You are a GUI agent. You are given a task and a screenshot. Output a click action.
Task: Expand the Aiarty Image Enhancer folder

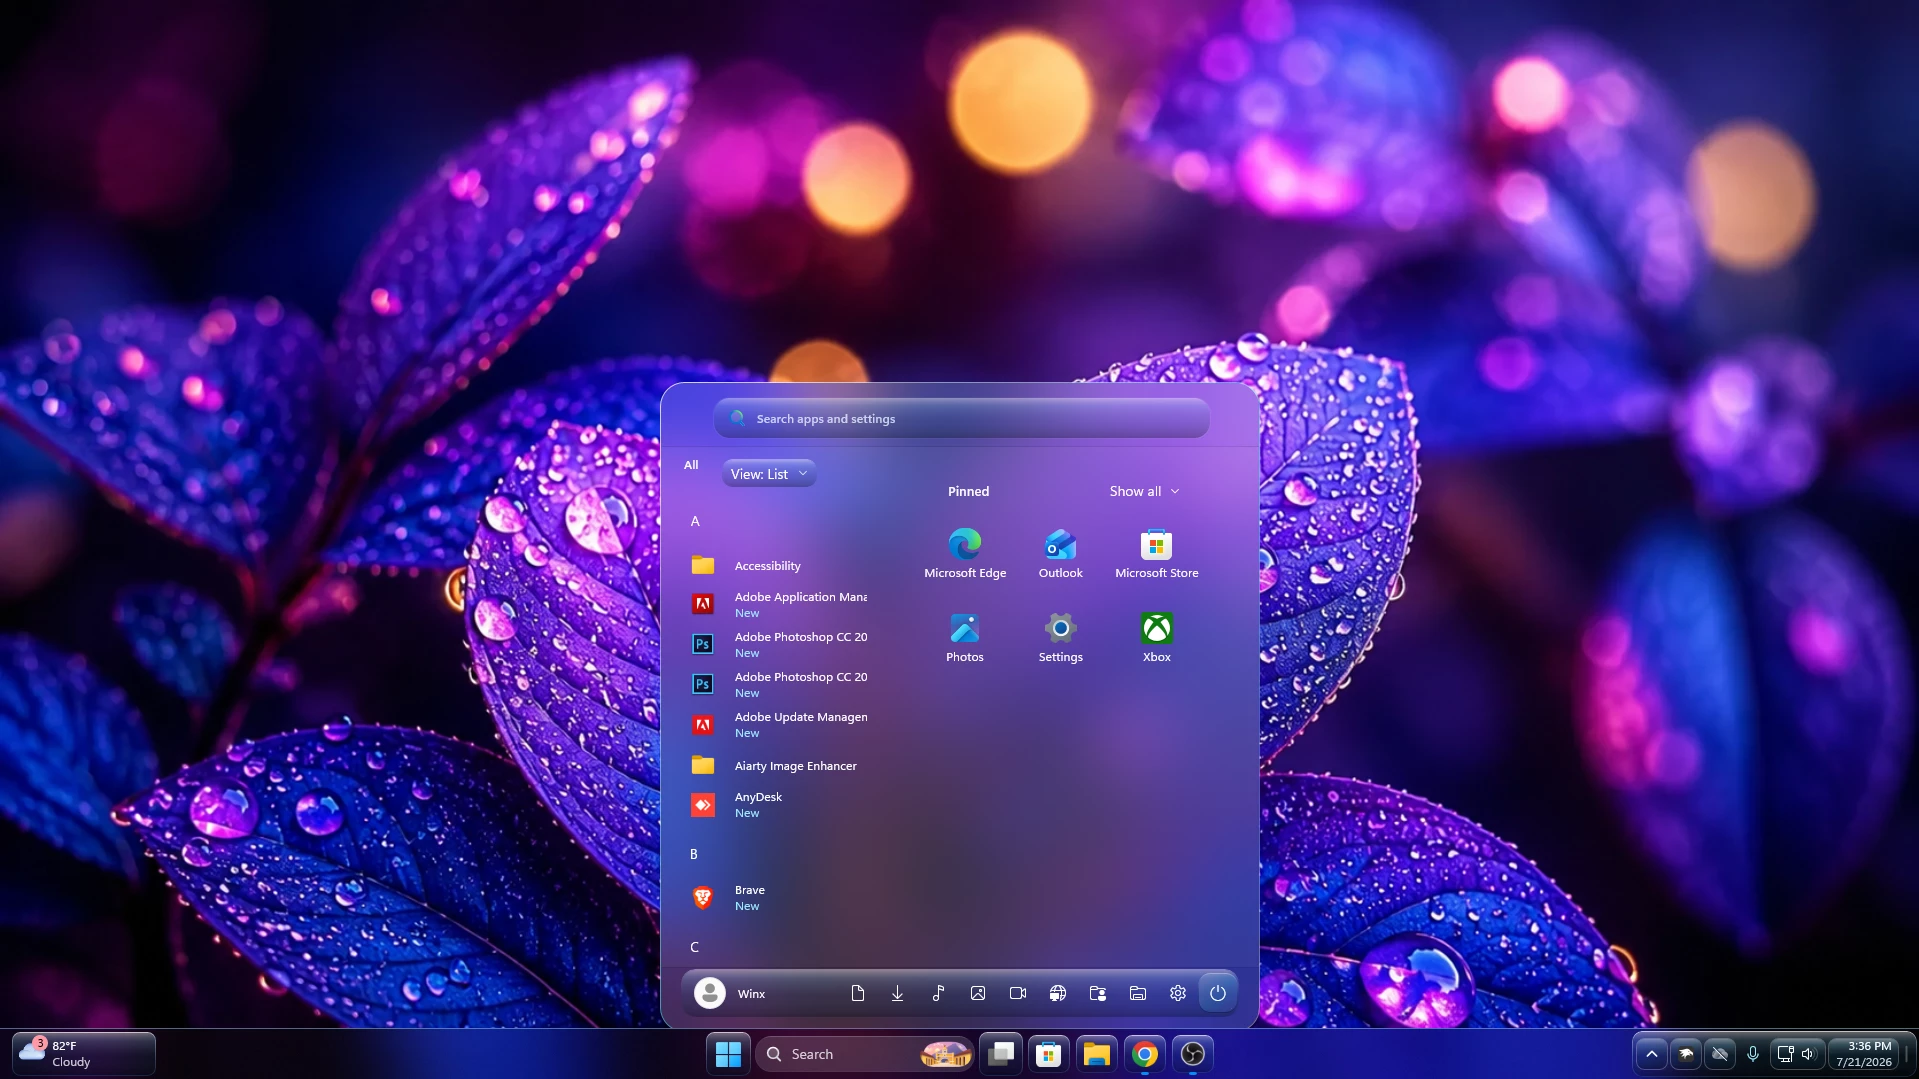pyautogui.click(x=780, y=766)
